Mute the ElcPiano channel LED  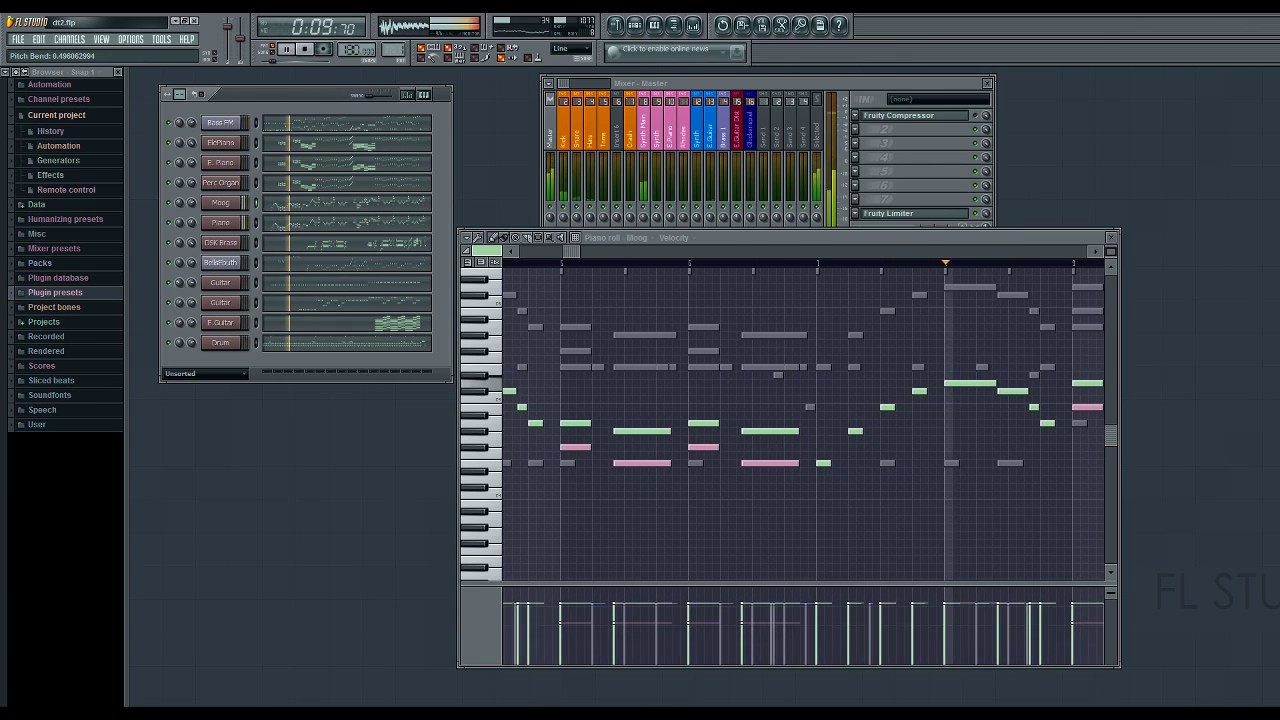point(168,143)
